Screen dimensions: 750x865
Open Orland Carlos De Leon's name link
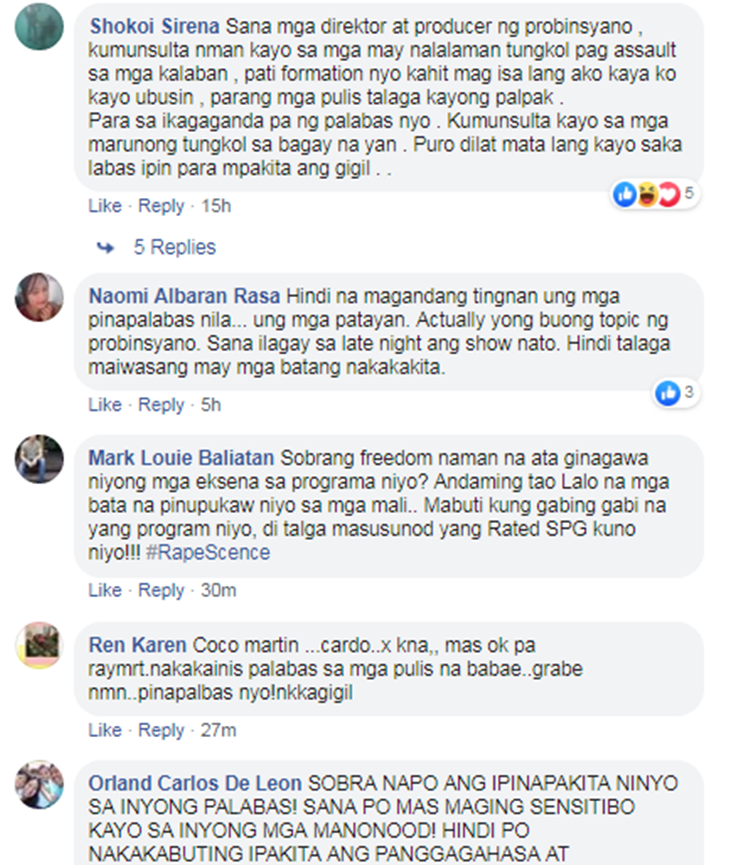point(195,783)
